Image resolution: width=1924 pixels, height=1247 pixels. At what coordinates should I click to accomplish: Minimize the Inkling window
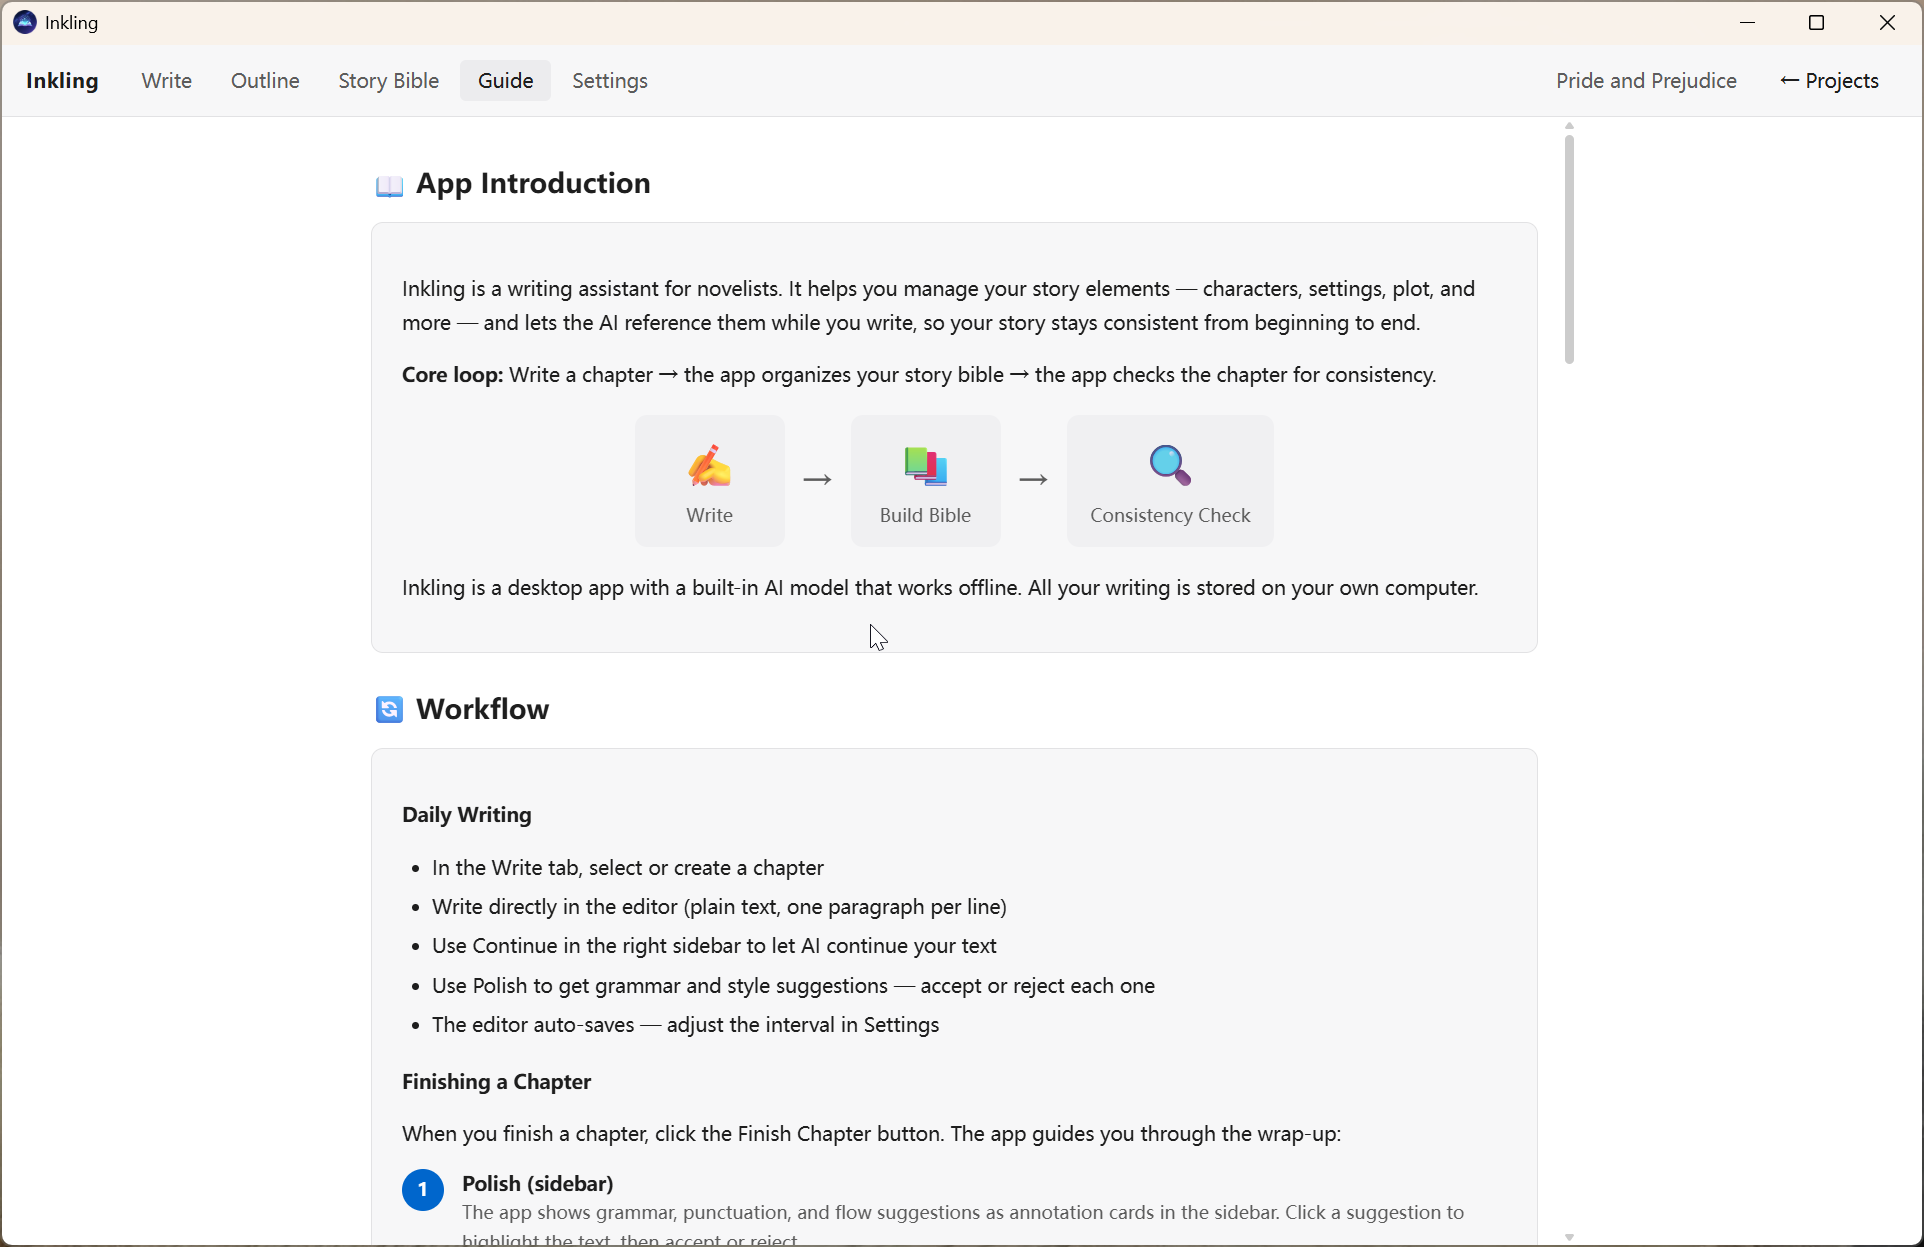pyautogui.click(x=1748, y=22)
